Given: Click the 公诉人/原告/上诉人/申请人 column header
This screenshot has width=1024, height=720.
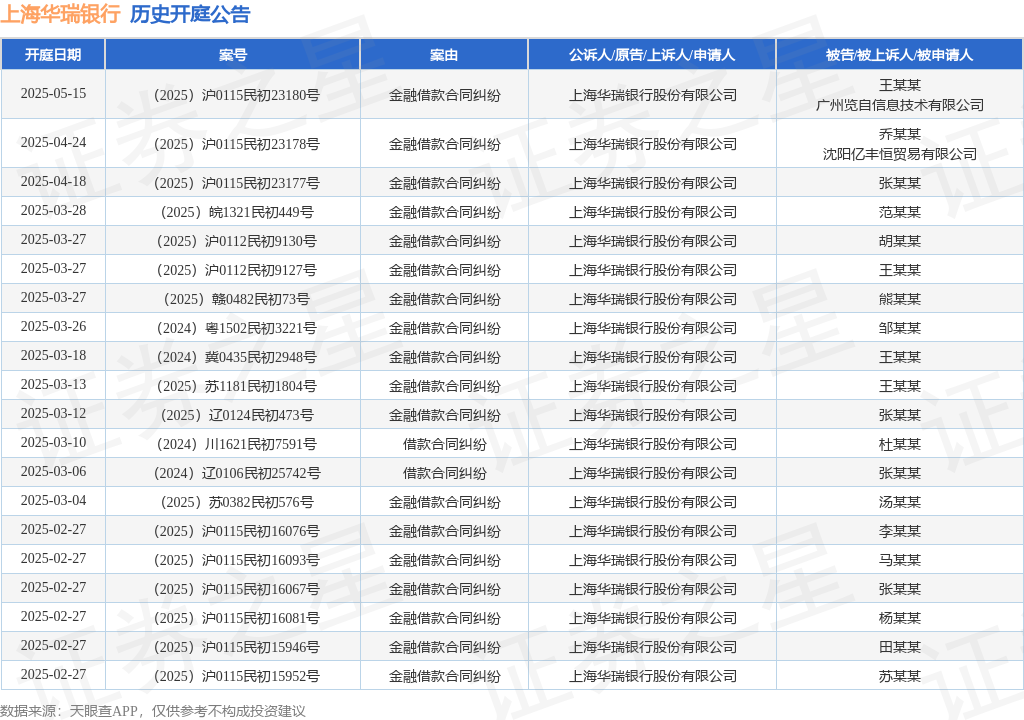Looking at the screenshot, I should 652,55.
